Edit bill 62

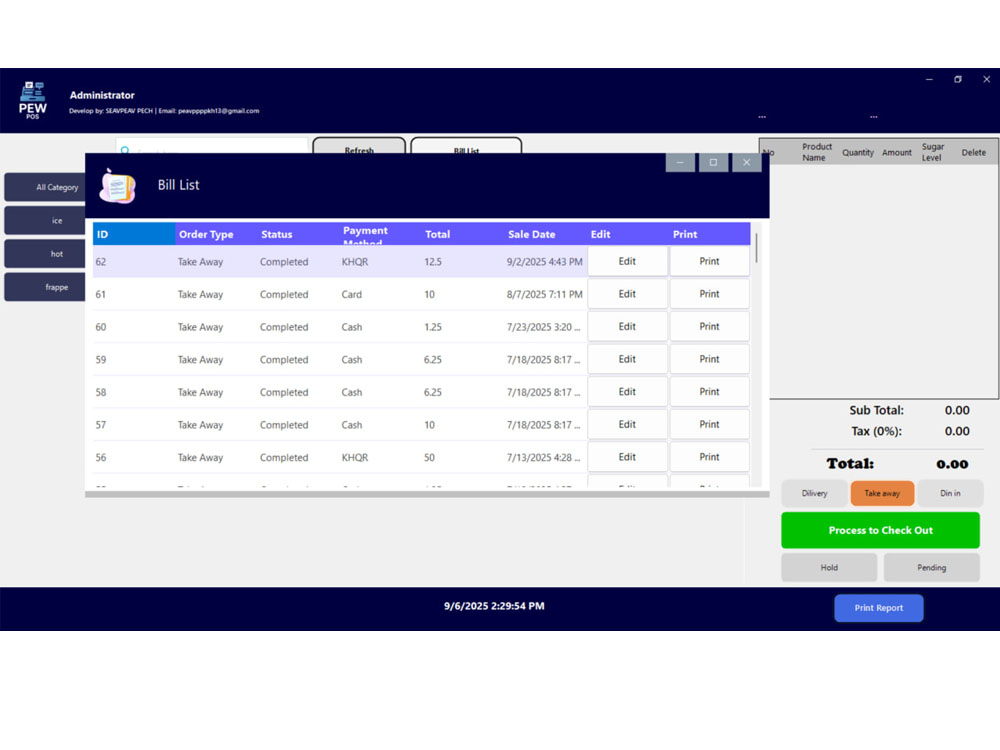tap(627, 261)
